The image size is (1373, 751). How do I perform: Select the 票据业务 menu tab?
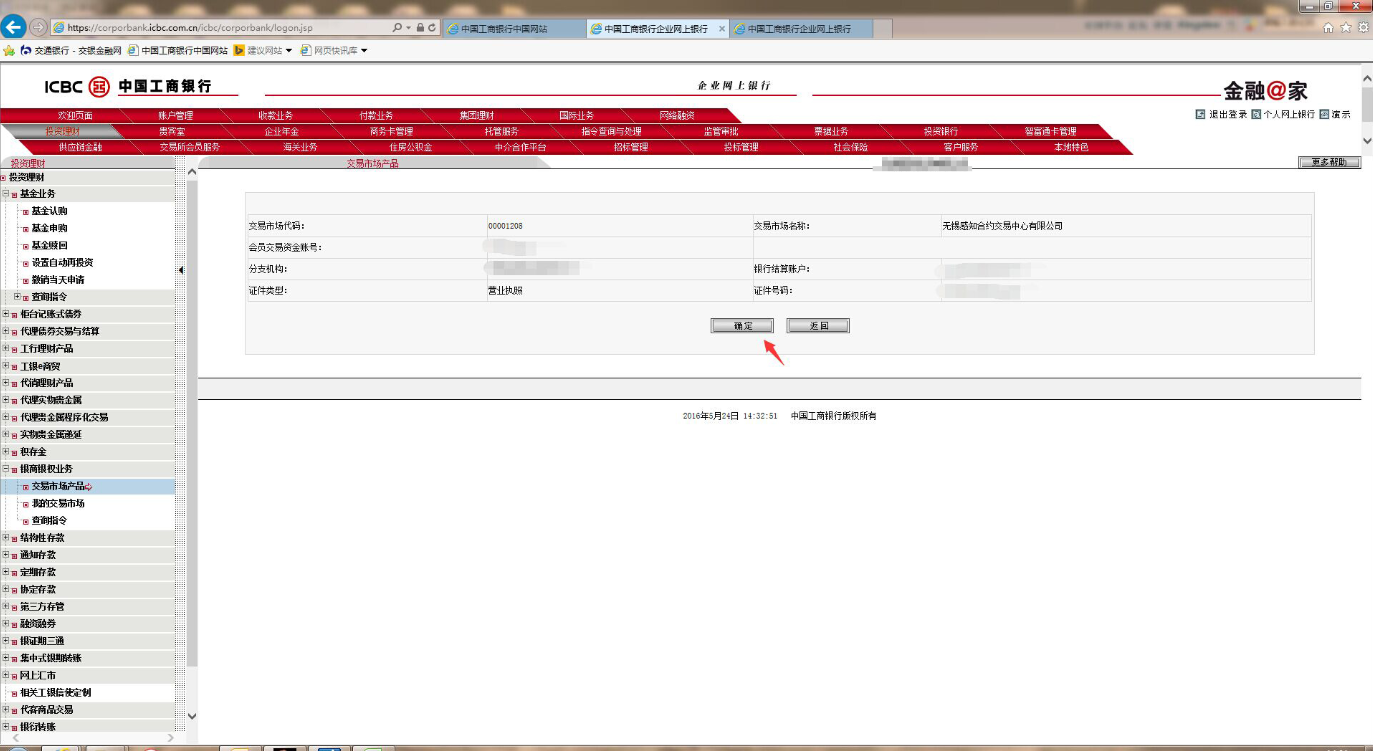(x=830, y=131)
